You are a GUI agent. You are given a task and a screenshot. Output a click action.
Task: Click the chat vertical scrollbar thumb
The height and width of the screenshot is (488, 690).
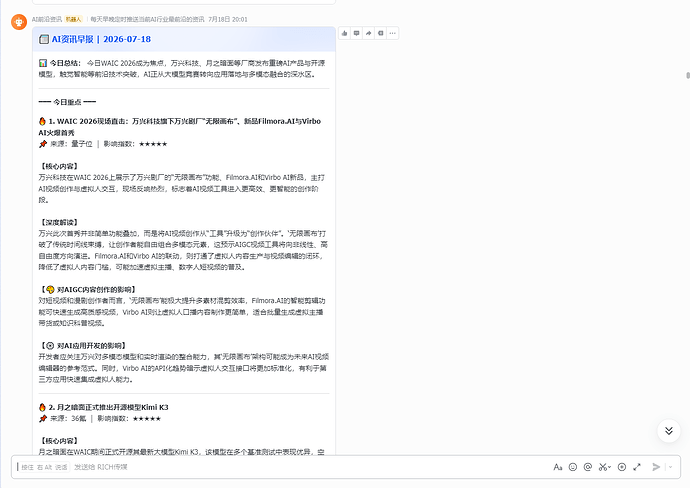[688, 75]
